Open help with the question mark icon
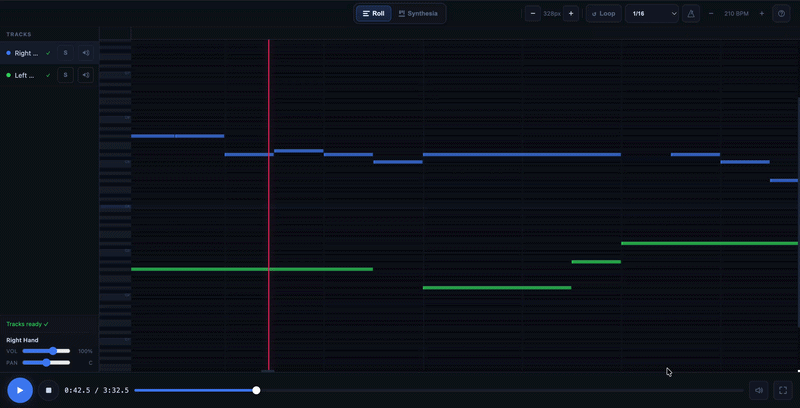Image resolution: width=800 pixels, height=408 pixels. (x=782, y=14)
